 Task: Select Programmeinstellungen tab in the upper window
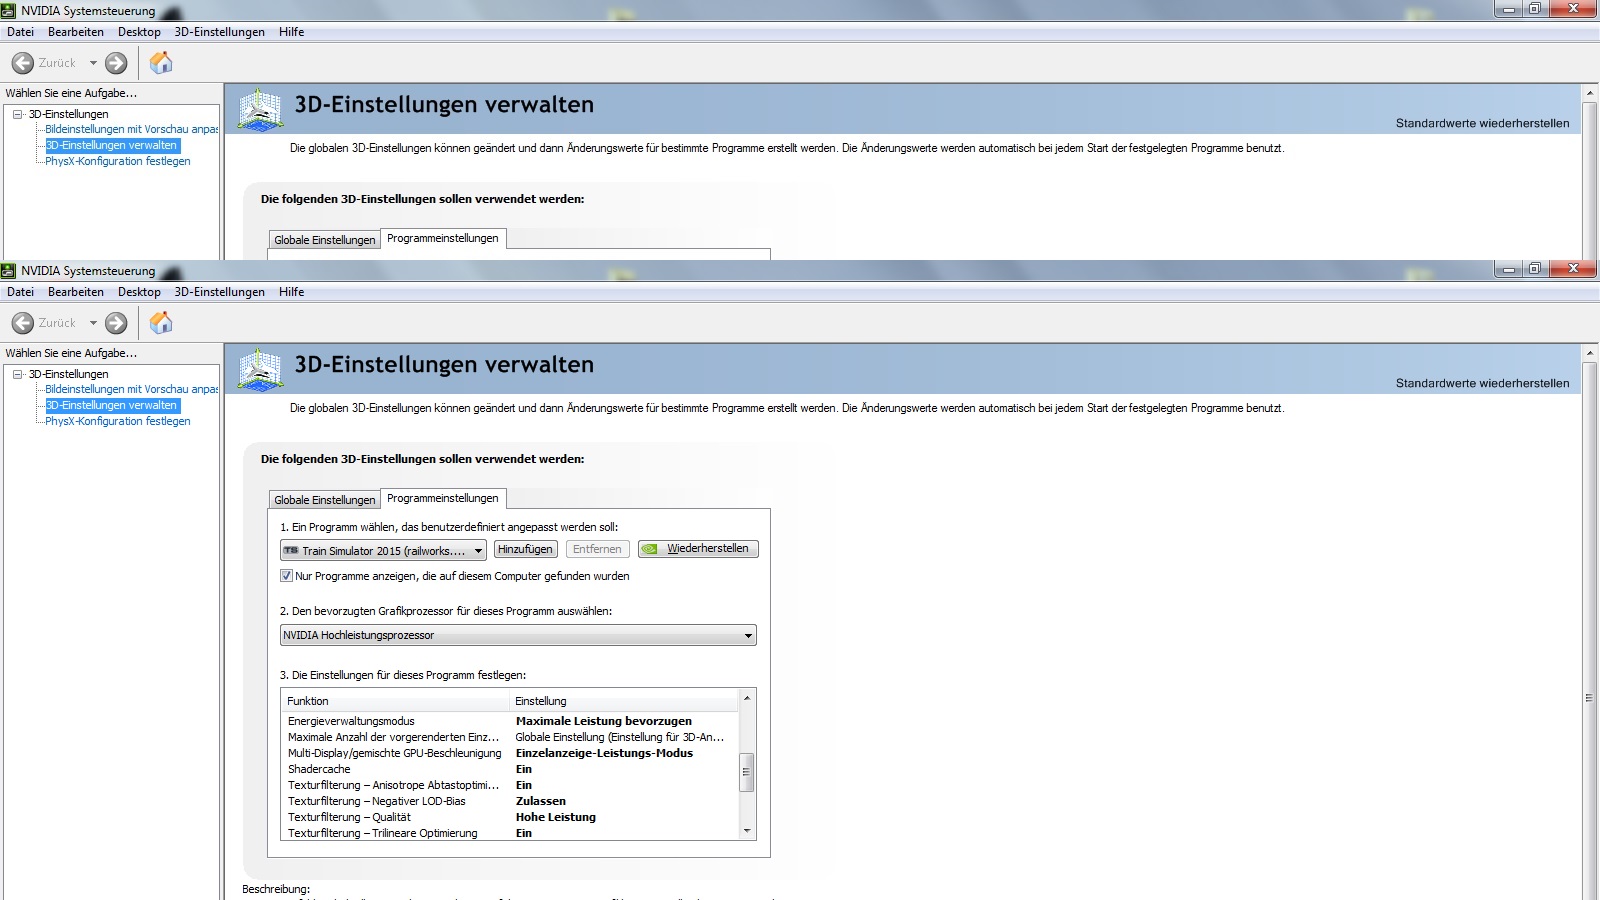click(x=443, y=238)
